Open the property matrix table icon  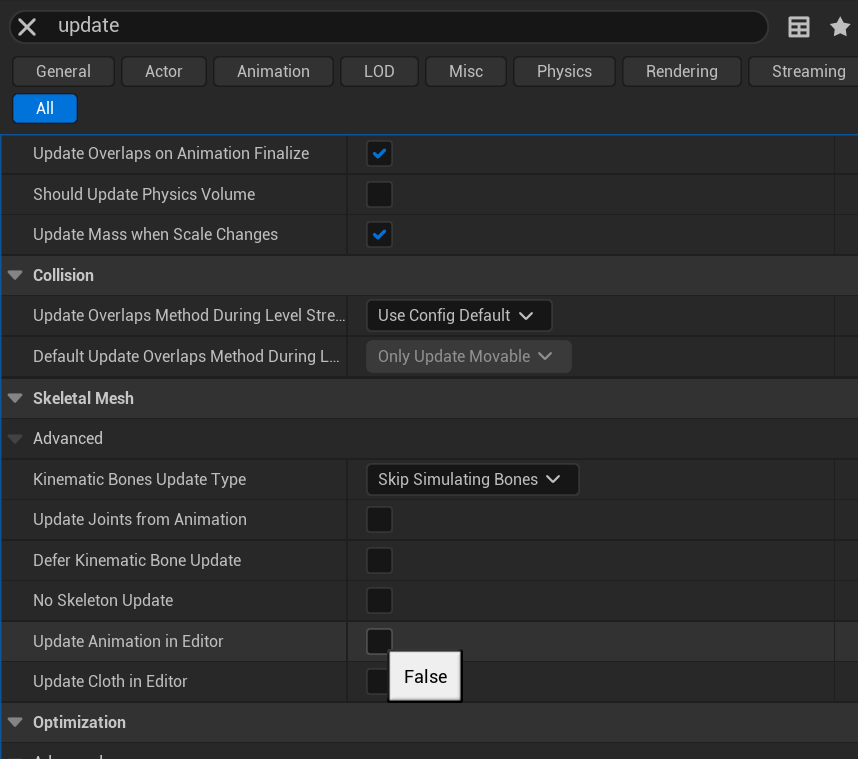[799, 27]
